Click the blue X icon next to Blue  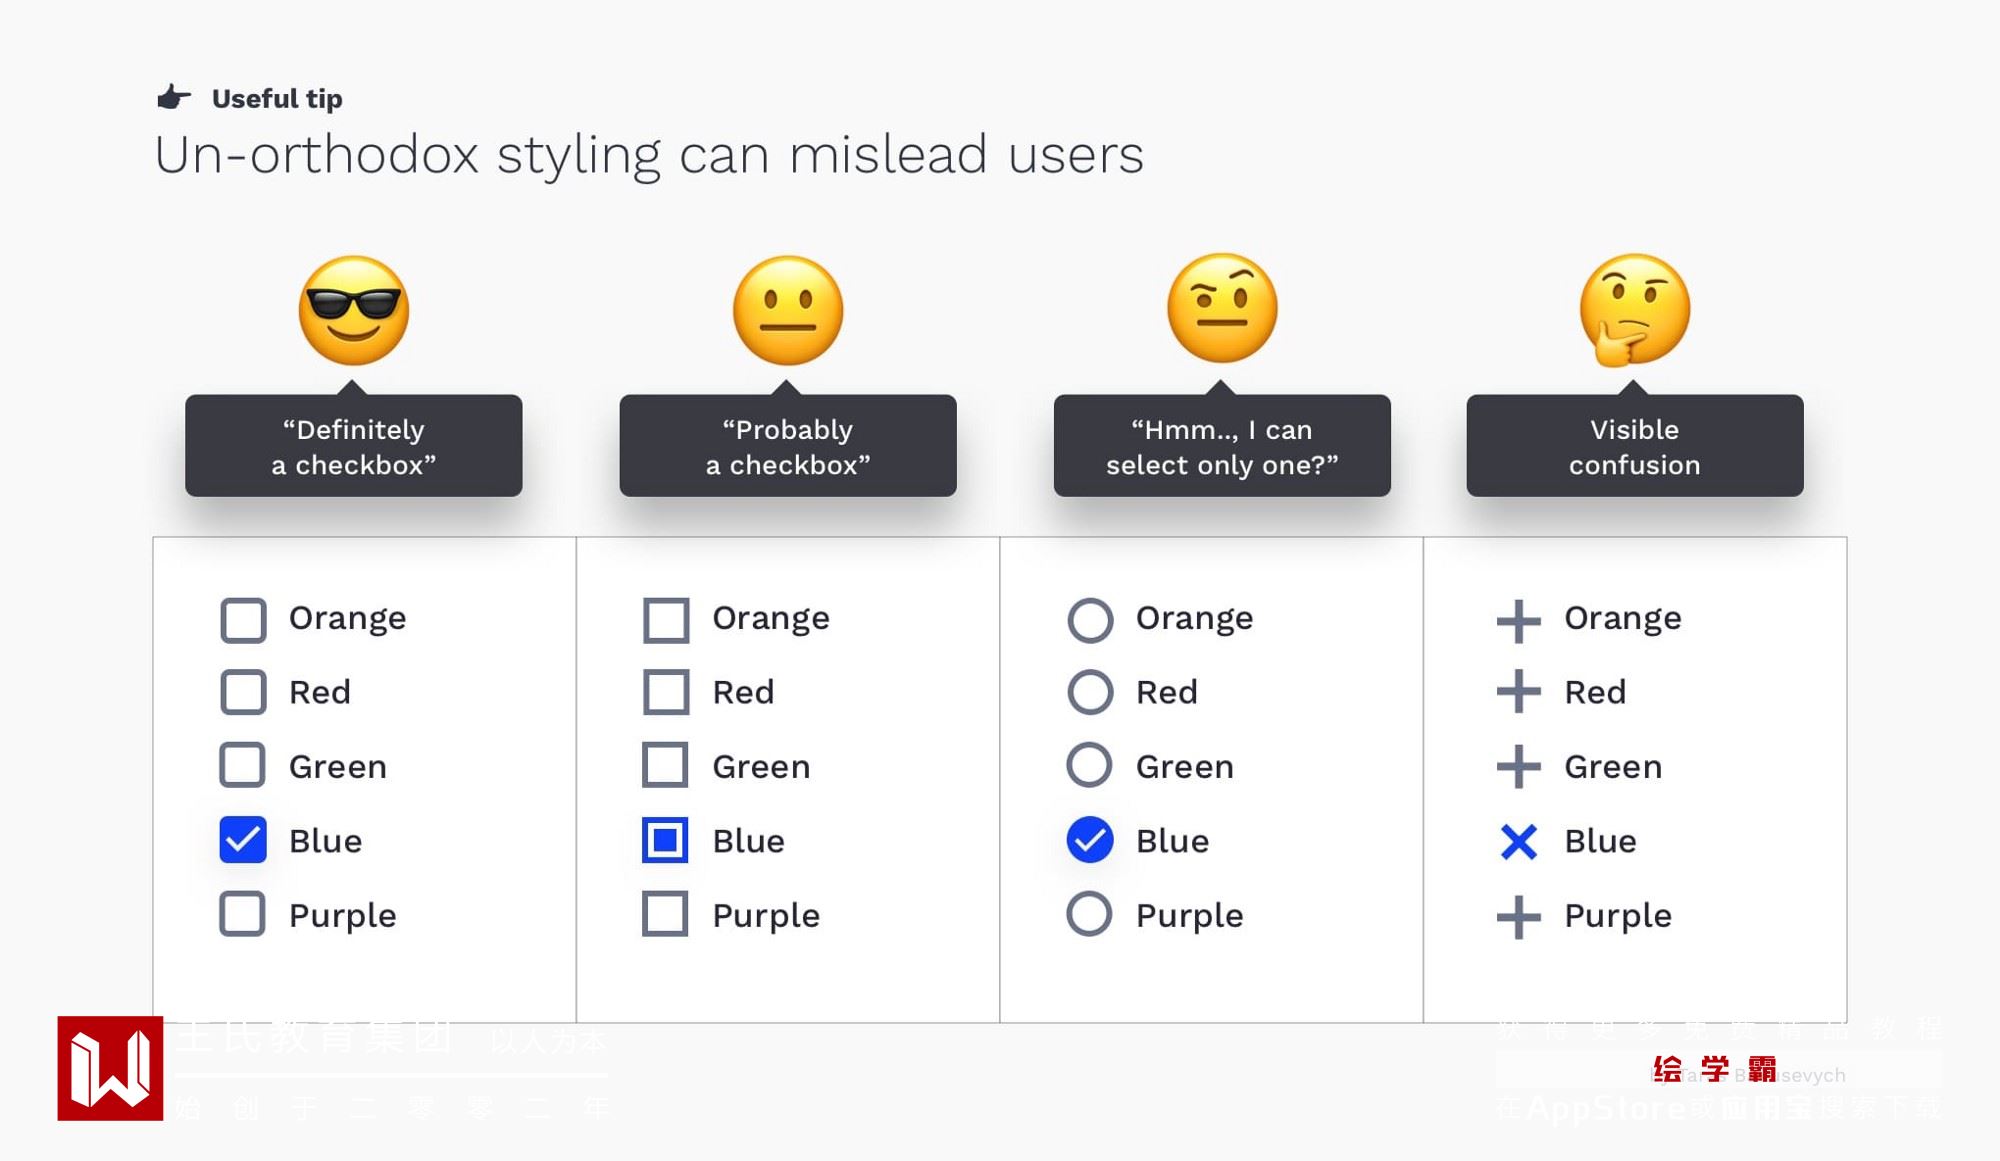tap(1518, 842)
